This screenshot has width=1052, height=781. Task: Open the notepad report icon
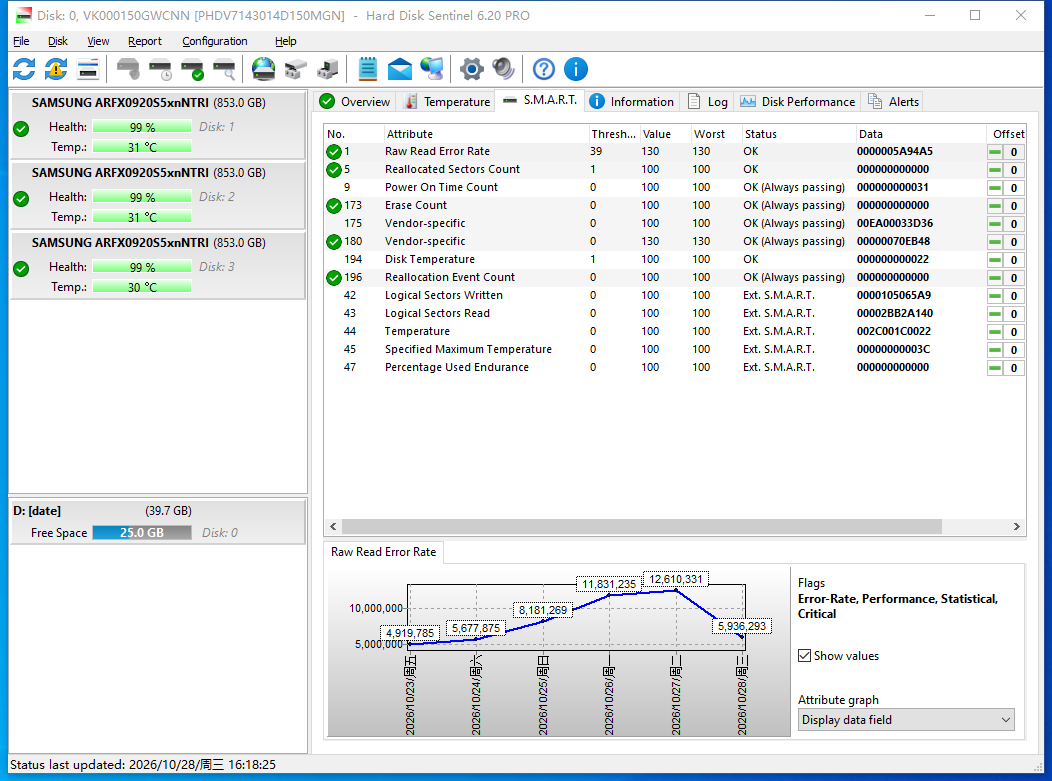pos(368,69)
